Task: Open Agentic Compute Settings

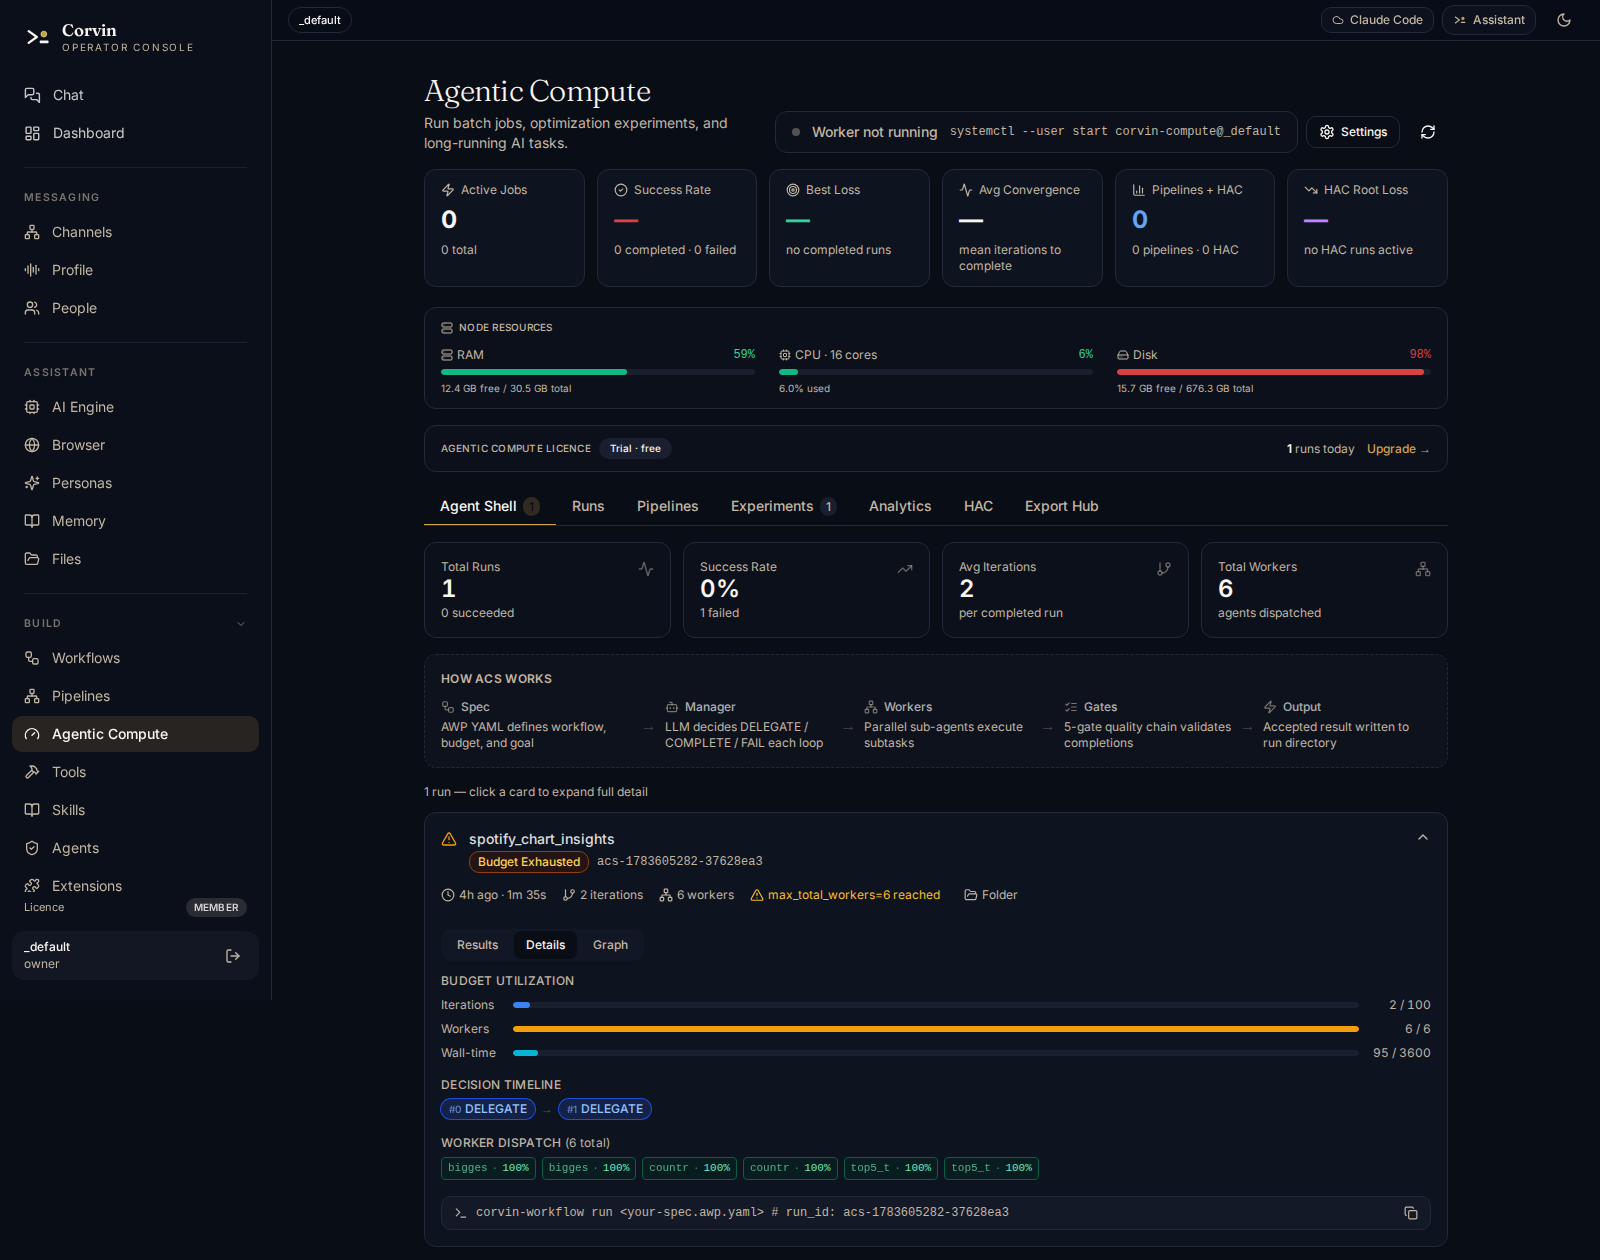Action: tap(1353, 132)
